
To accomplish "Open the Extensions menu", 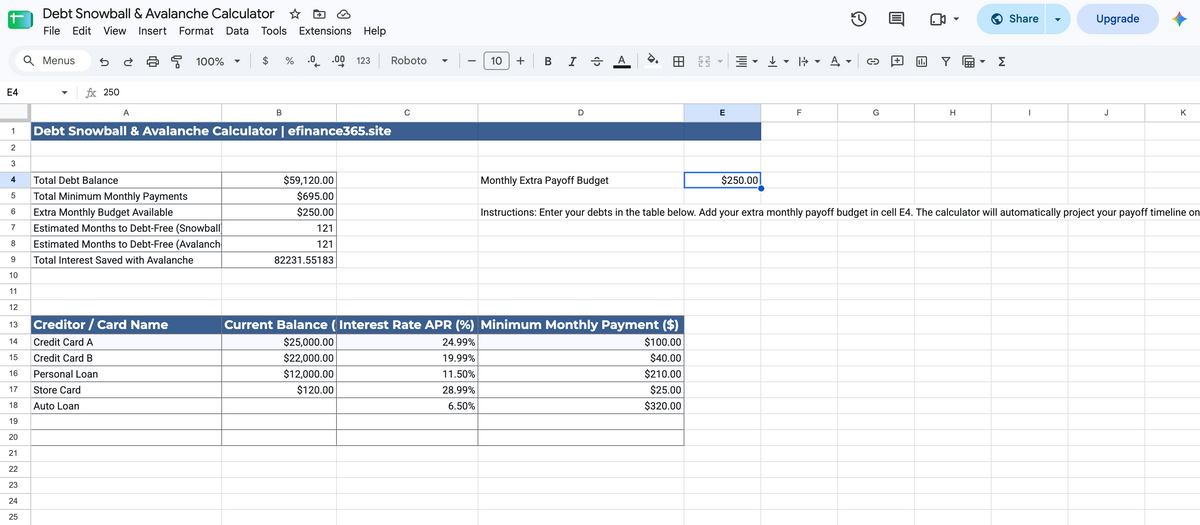I will pyautogui.click(x=325, y=31).
